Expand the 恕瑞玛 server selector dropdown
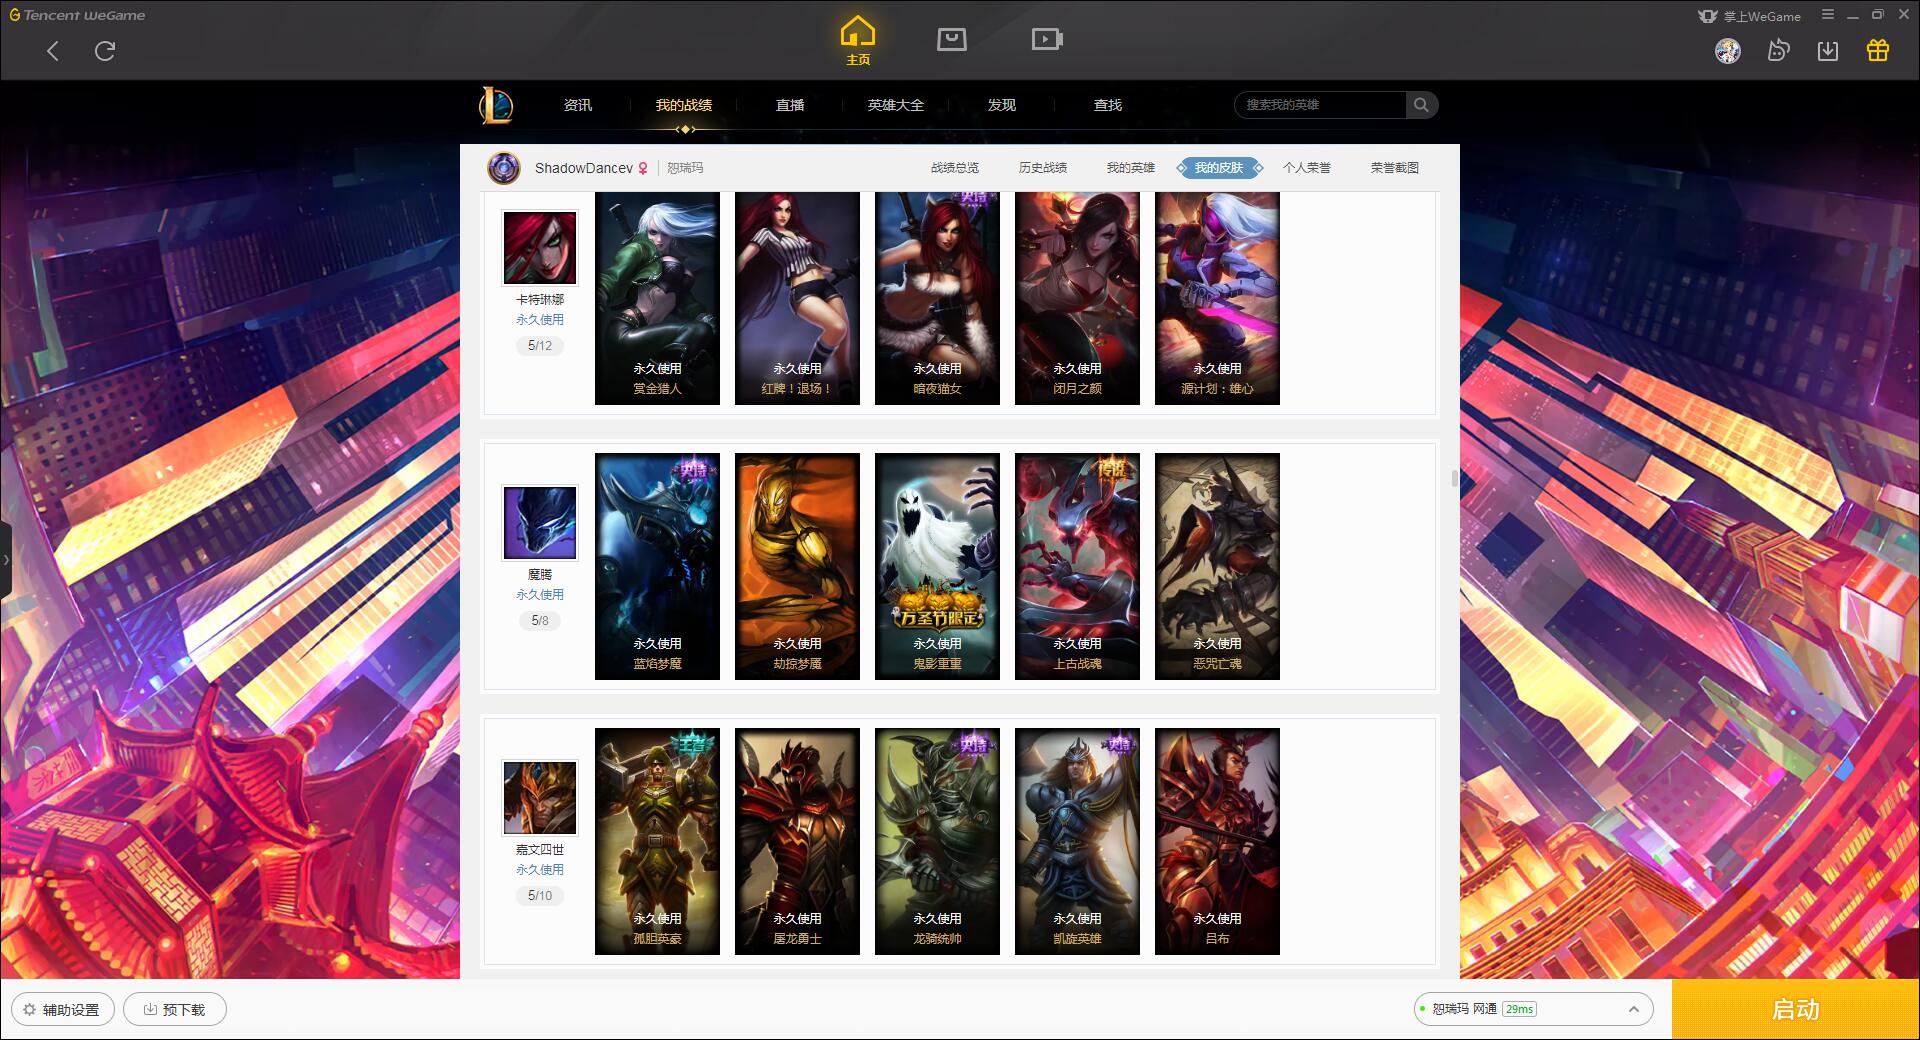Screen dimensions: 1920x1040 [1533, 1009]
